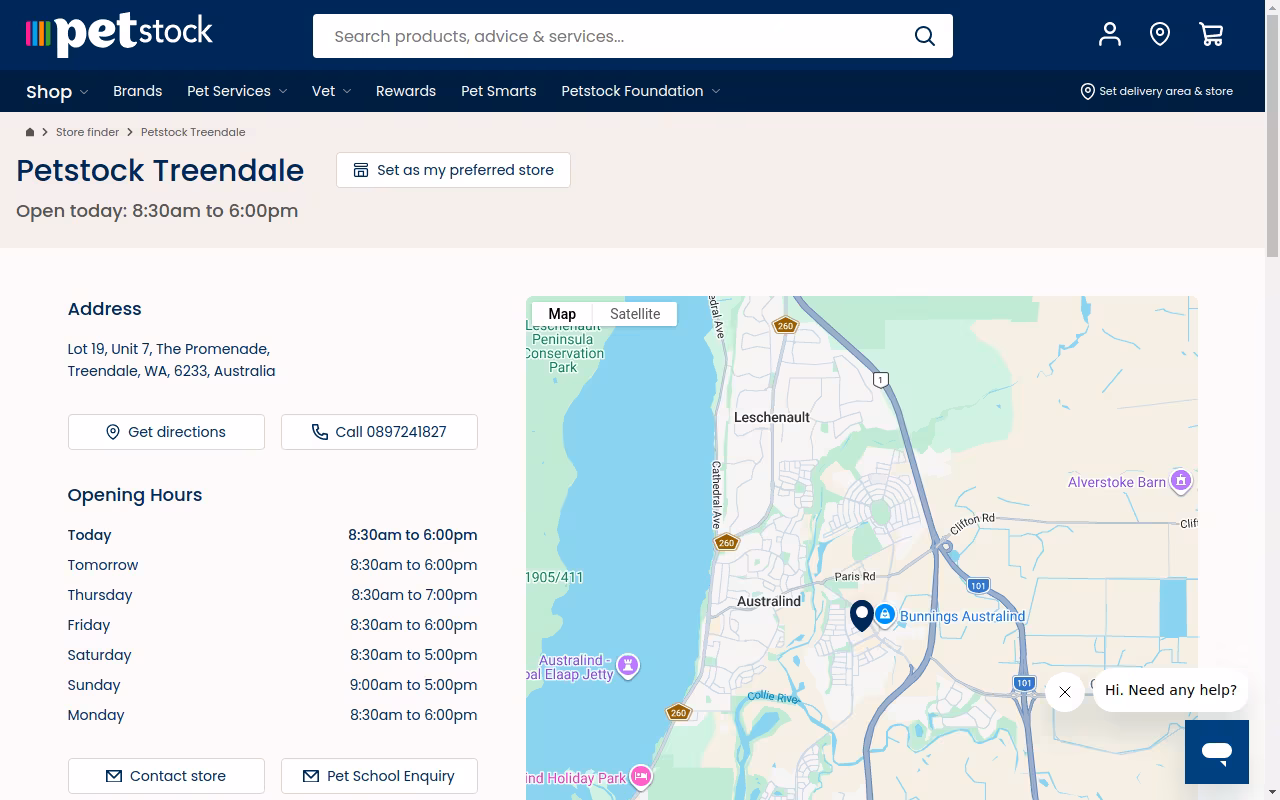Click Call 0897241827 button
The image size is (1280, 800).
[x=379, y=432]
